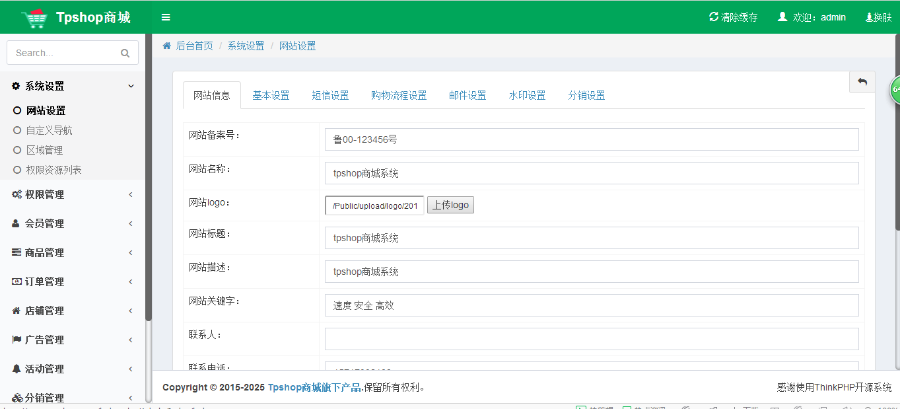This screenshot has height=409, width=900.
Task: Click the skin change icon
Action: pos(869,17)
